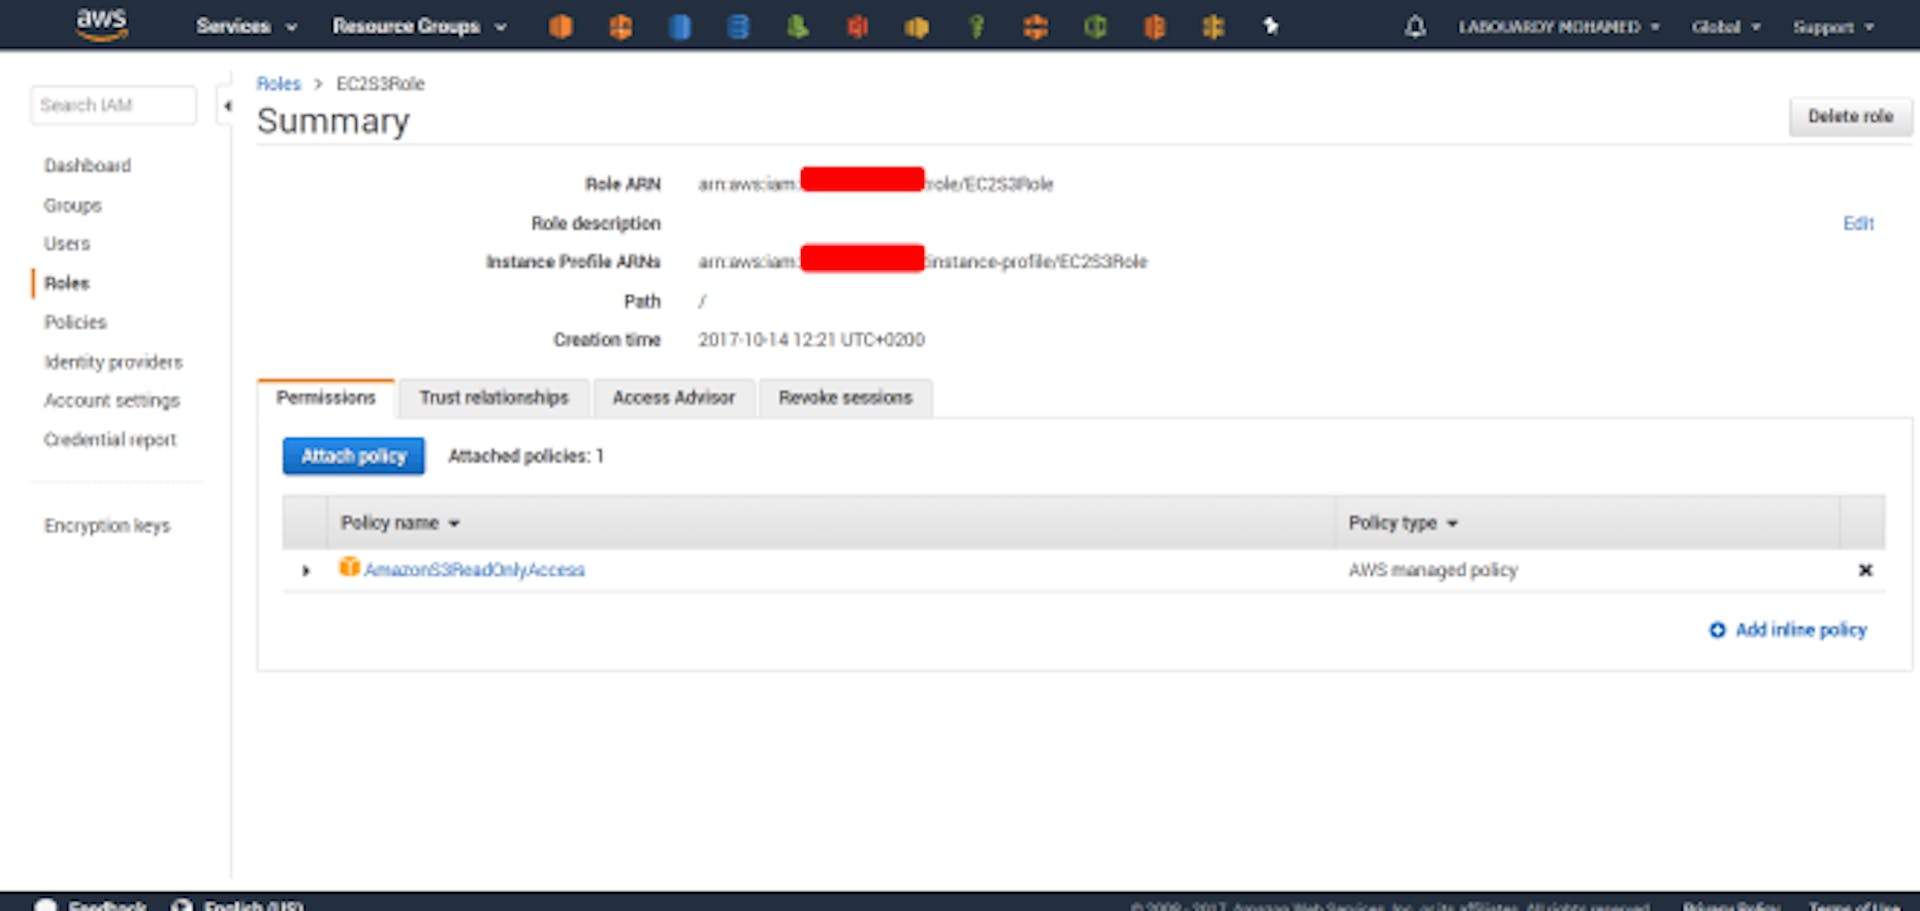Open the Access Advisor tab

pyautogui.click(x=674, y=398)
